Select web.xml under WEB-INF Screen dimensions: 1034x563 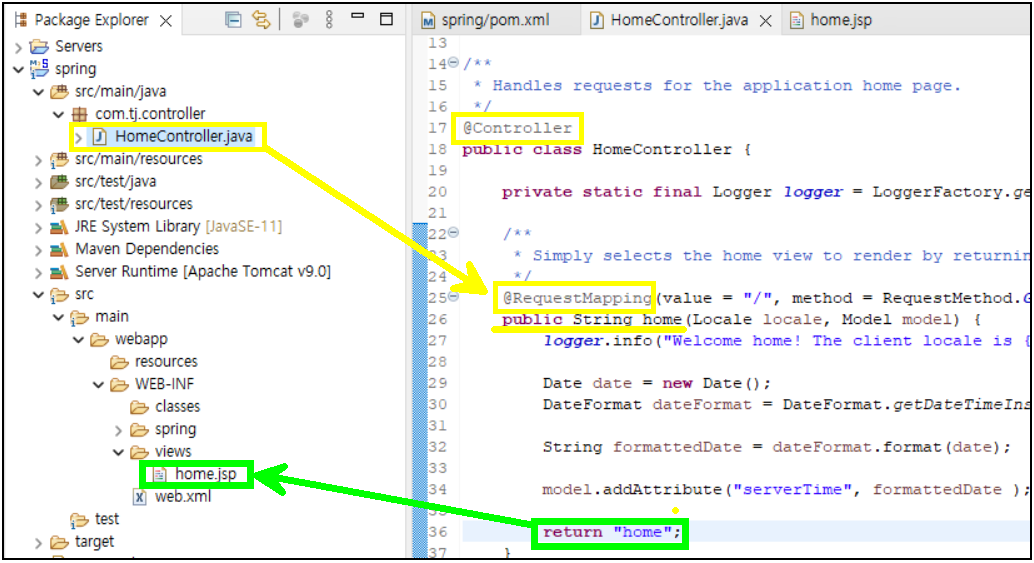pos(183,496)
